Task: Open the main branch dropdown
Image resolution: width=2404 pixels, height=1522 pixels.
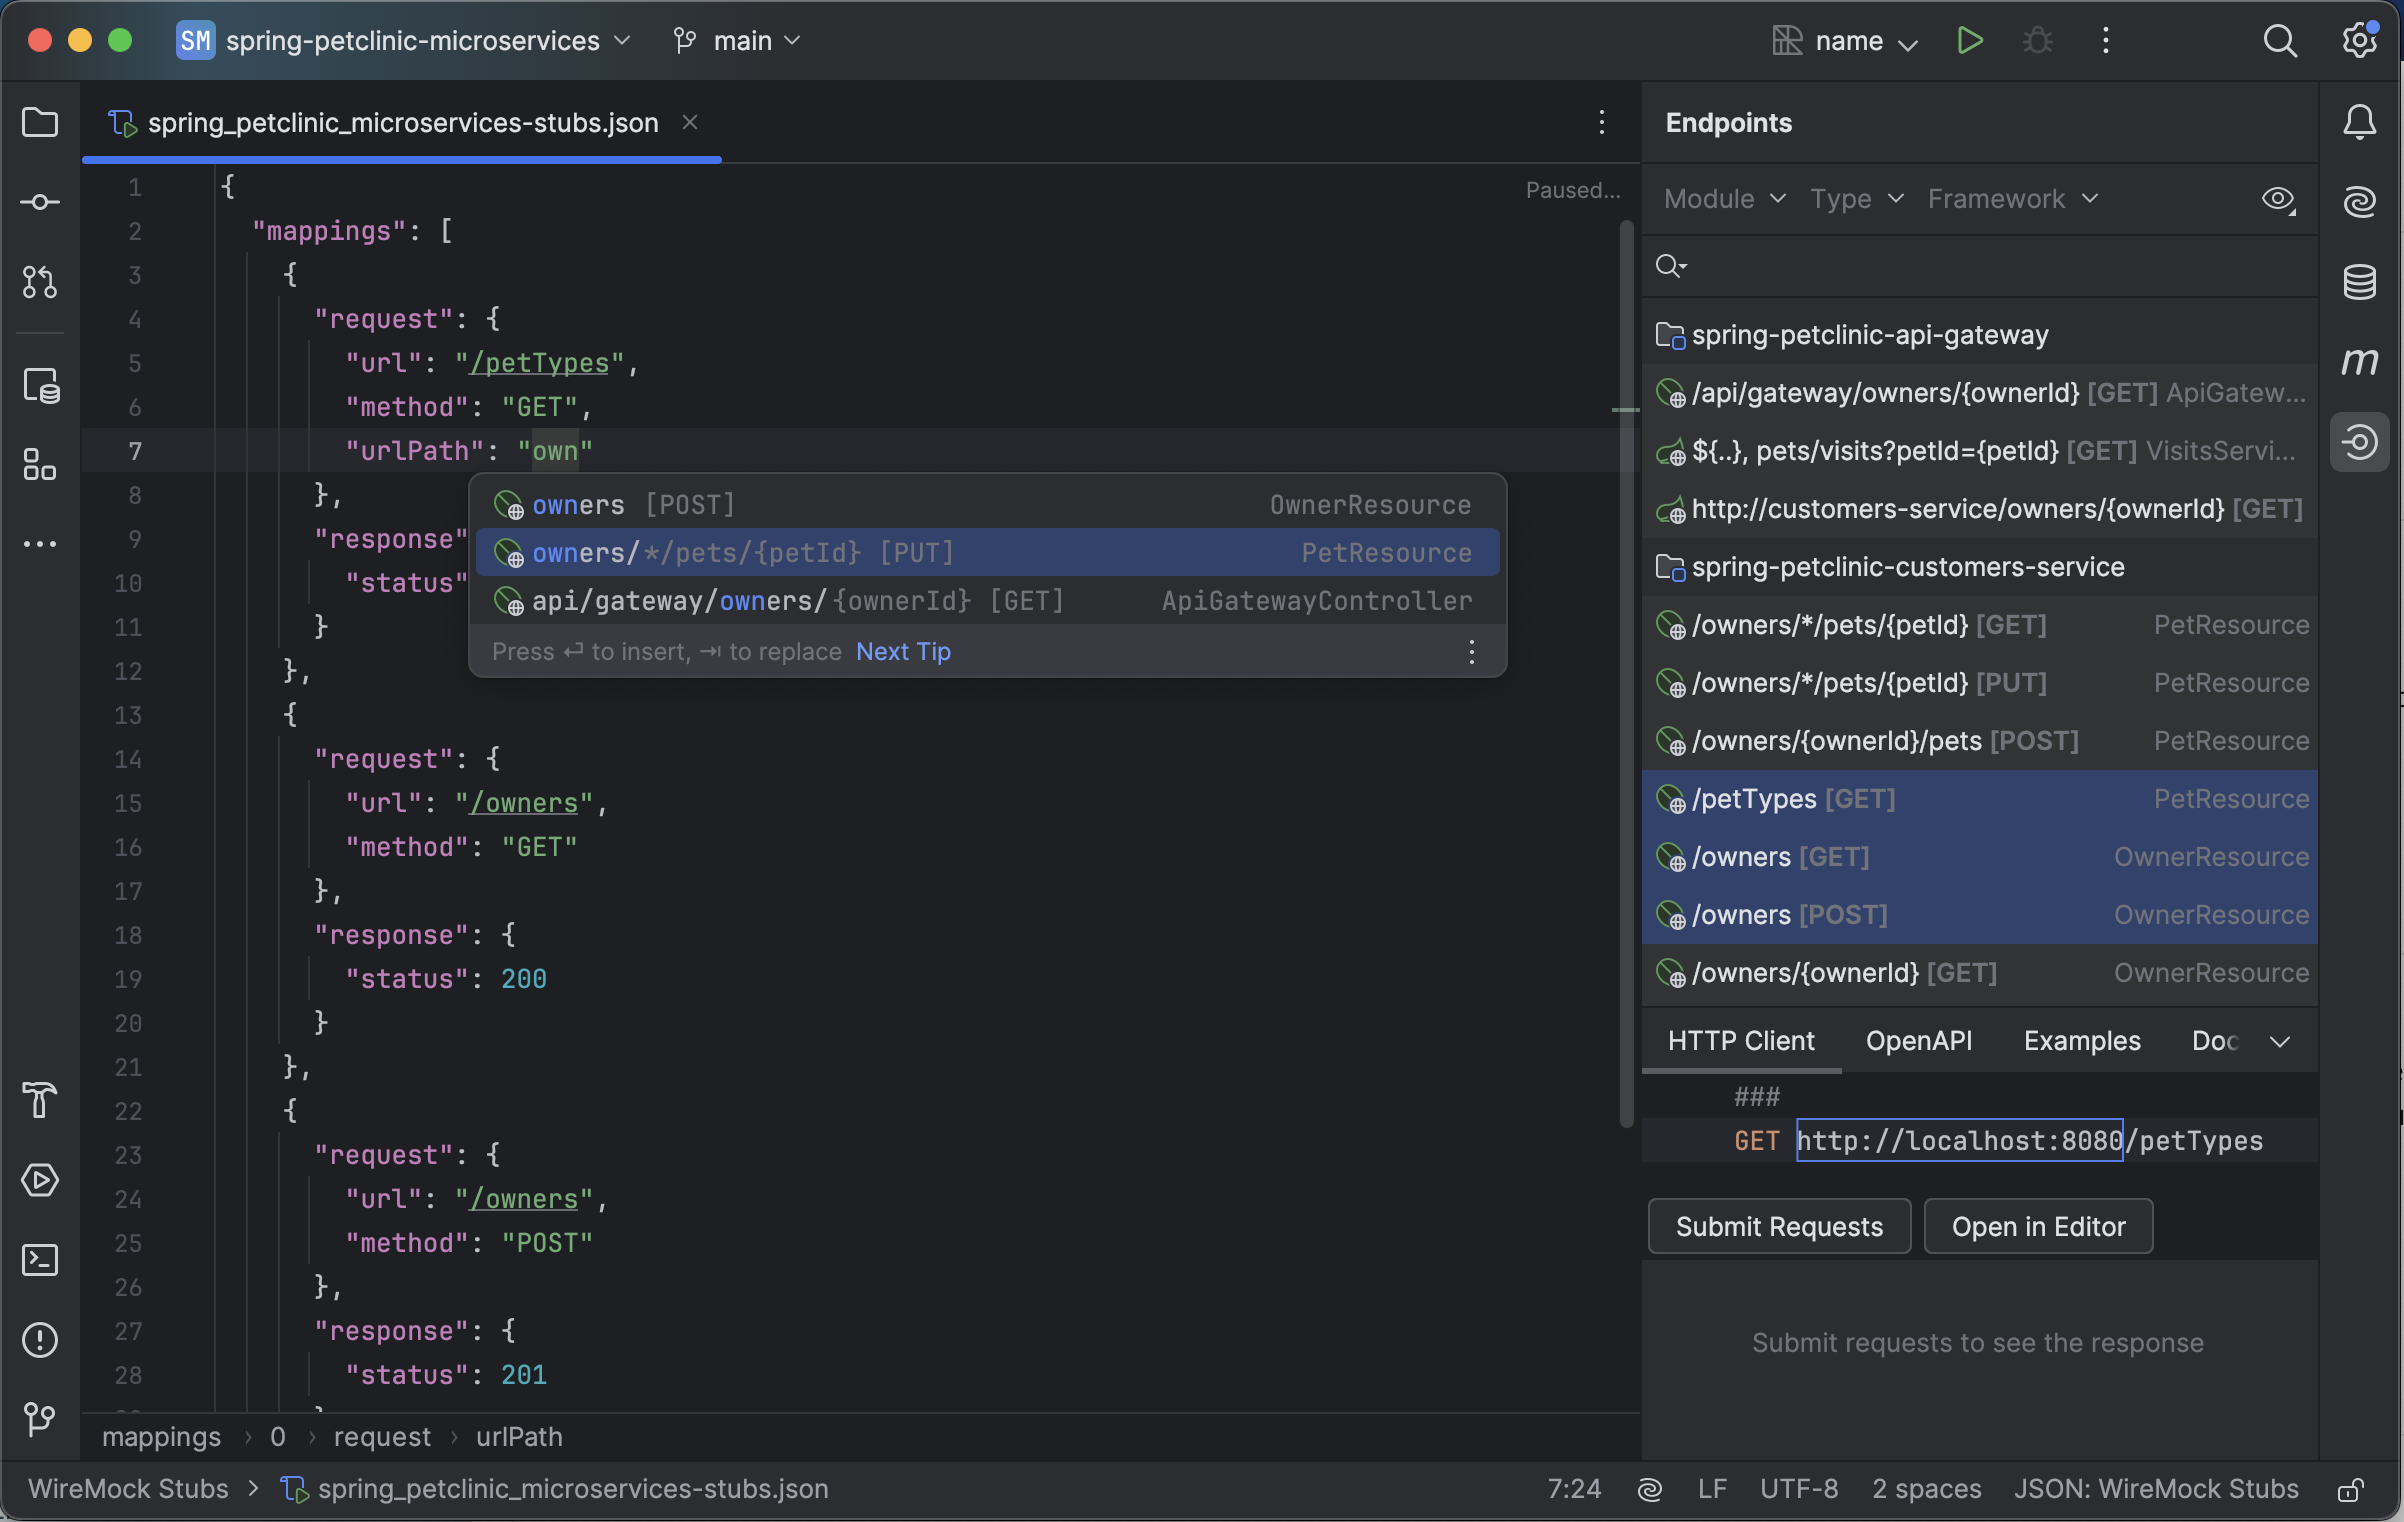Action: click(740, 41)
